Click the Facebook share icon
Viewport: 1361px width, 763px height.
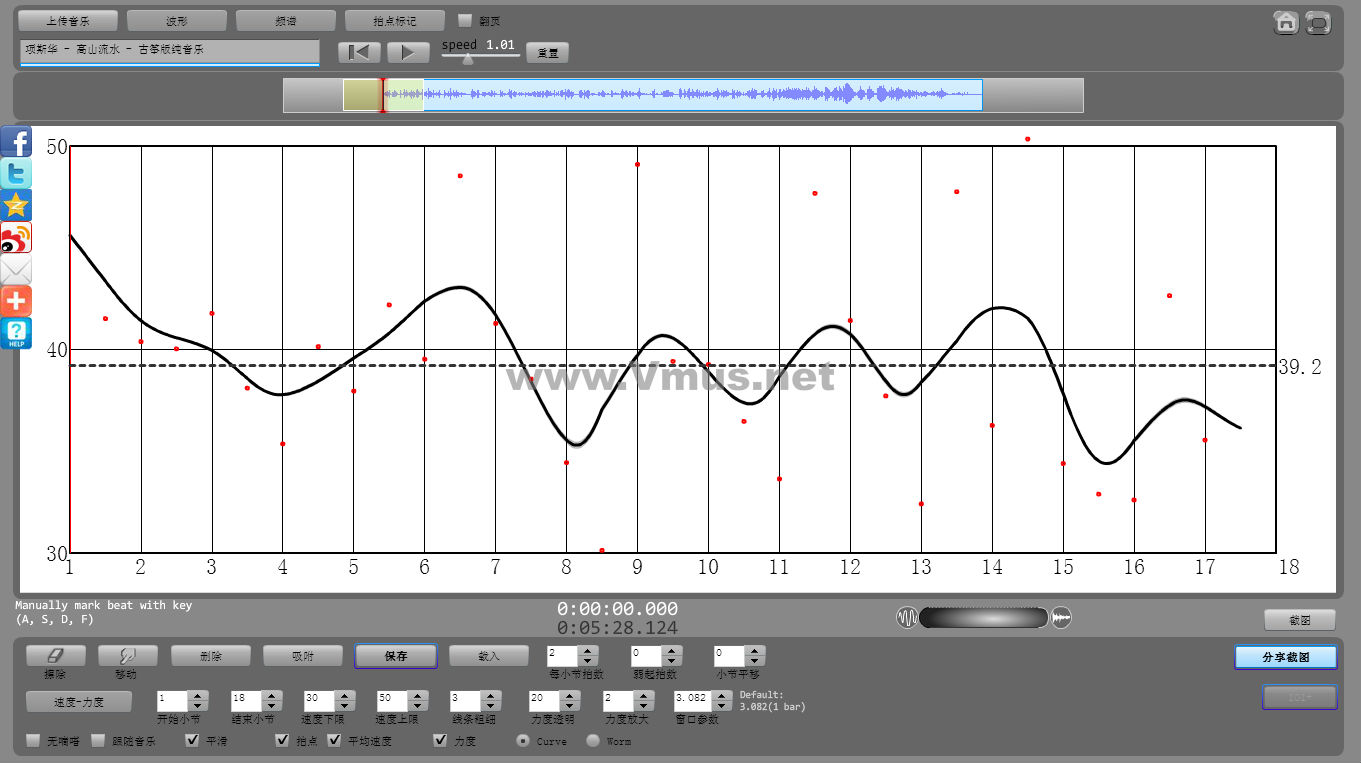(x=16, y=141)
